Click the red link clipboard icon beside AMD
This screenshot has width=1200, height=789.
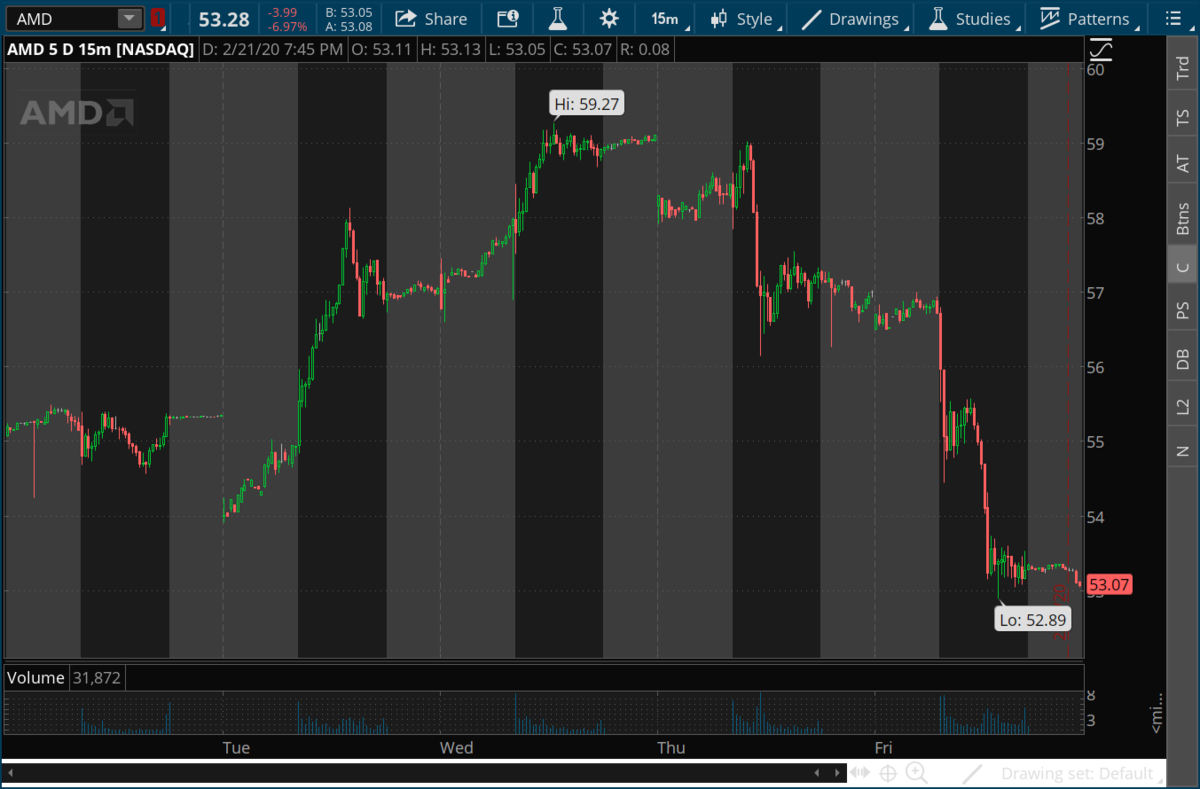158,19
